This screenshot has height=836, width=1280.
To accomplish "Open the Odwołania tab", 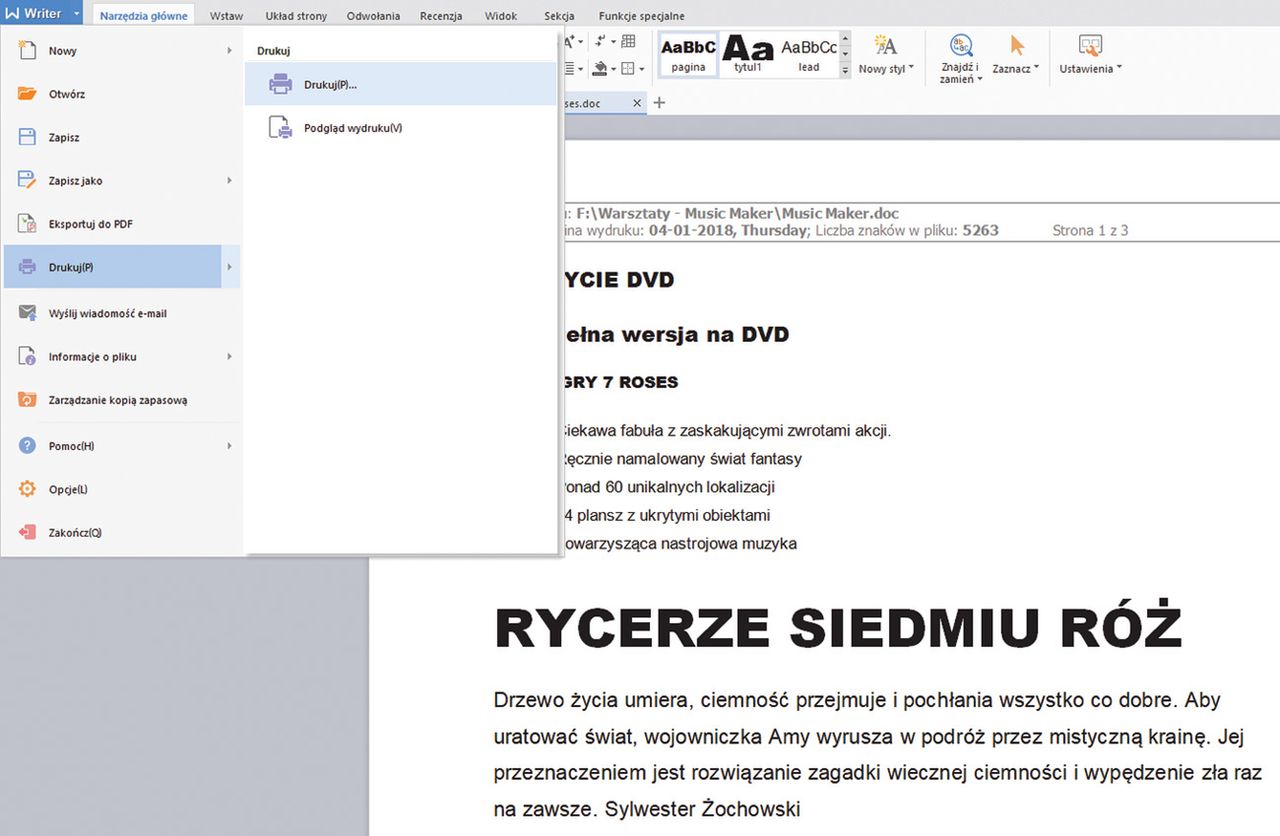I will 374,16.
